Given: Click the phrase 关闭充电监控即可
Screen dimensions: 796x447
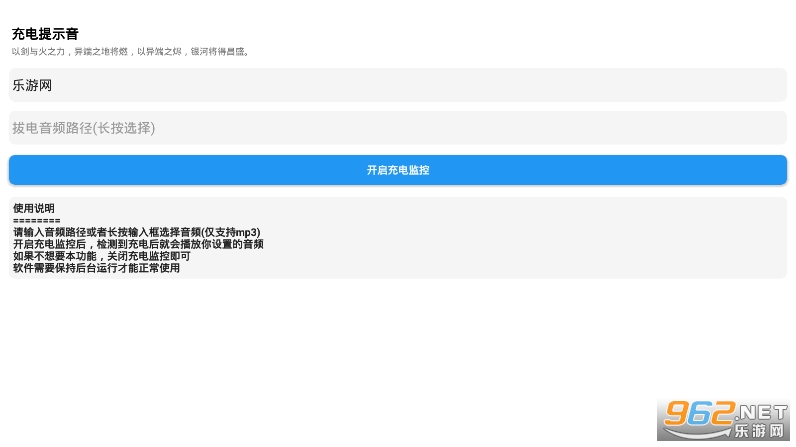Looking at the screenshot, I should point(149,256).
